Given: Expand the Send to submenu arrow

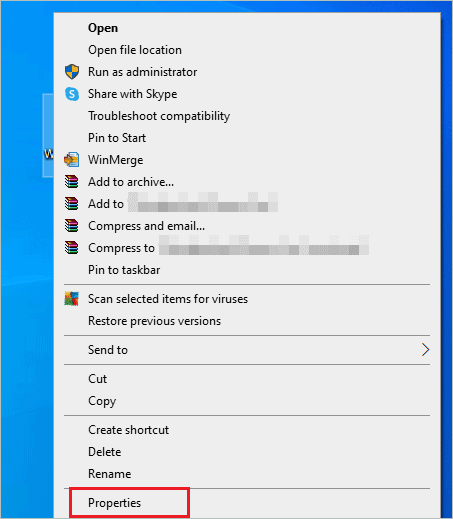Looking at the screenshot, I should tap(425, 350).
